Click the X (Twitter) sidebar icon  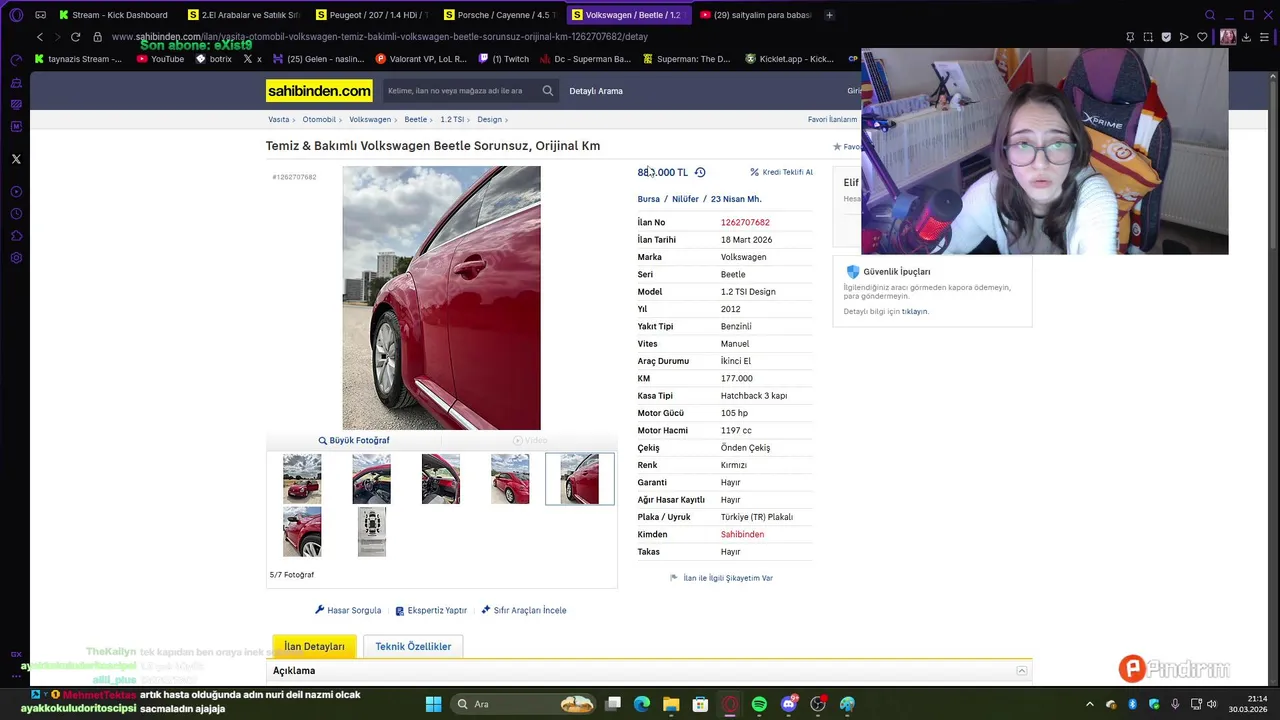pos(16,159)
